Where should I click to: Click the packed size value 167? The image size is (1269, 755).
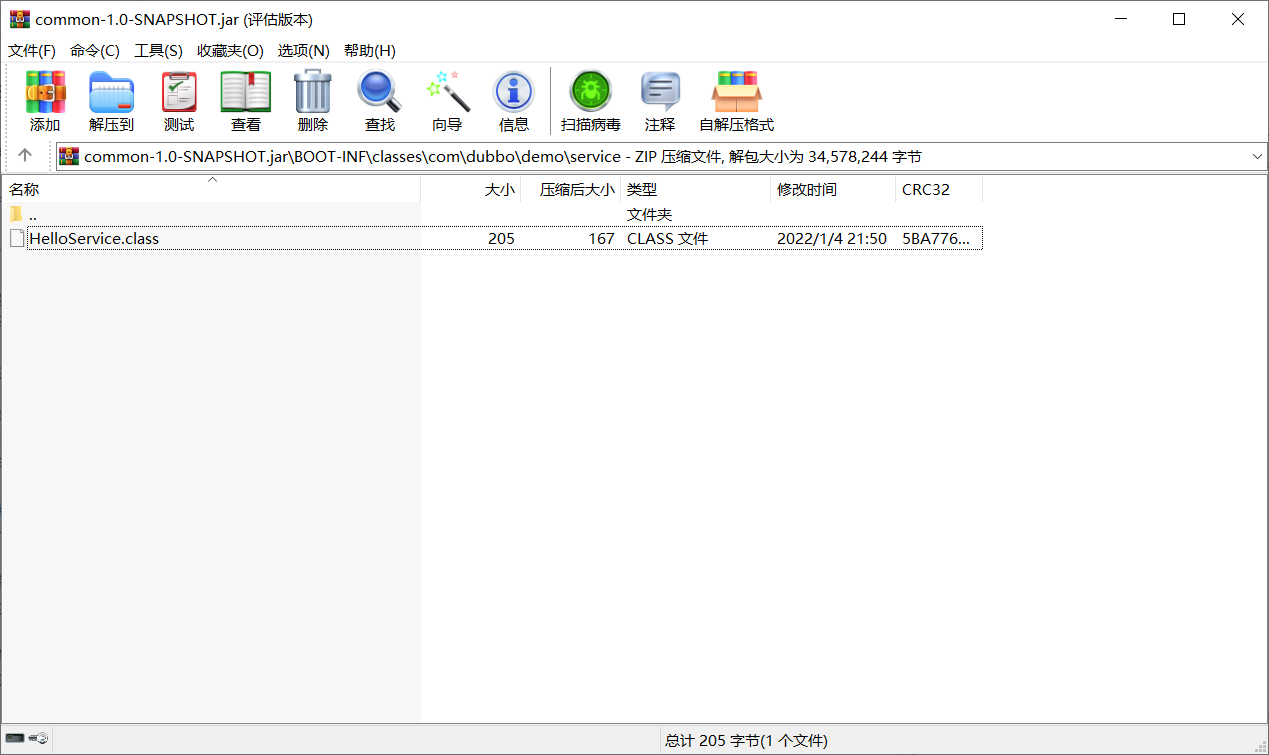(x=601, y=238)
